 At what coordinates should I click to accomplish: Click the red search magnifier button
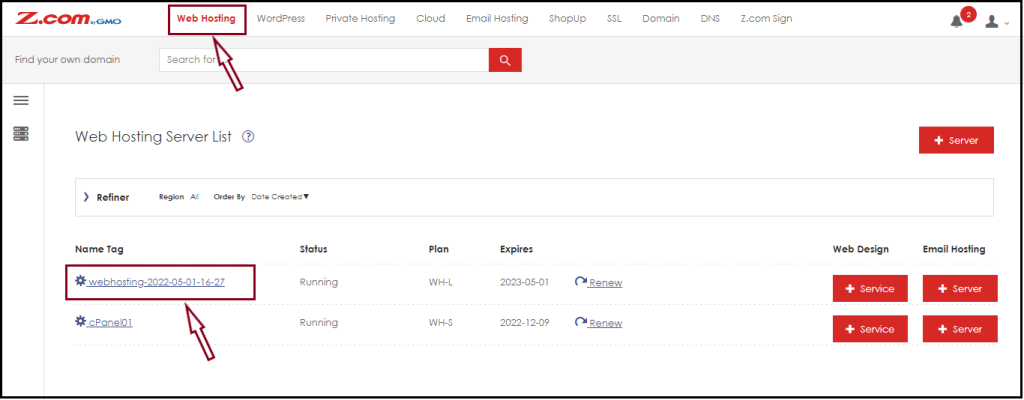[x=505, y=60]
